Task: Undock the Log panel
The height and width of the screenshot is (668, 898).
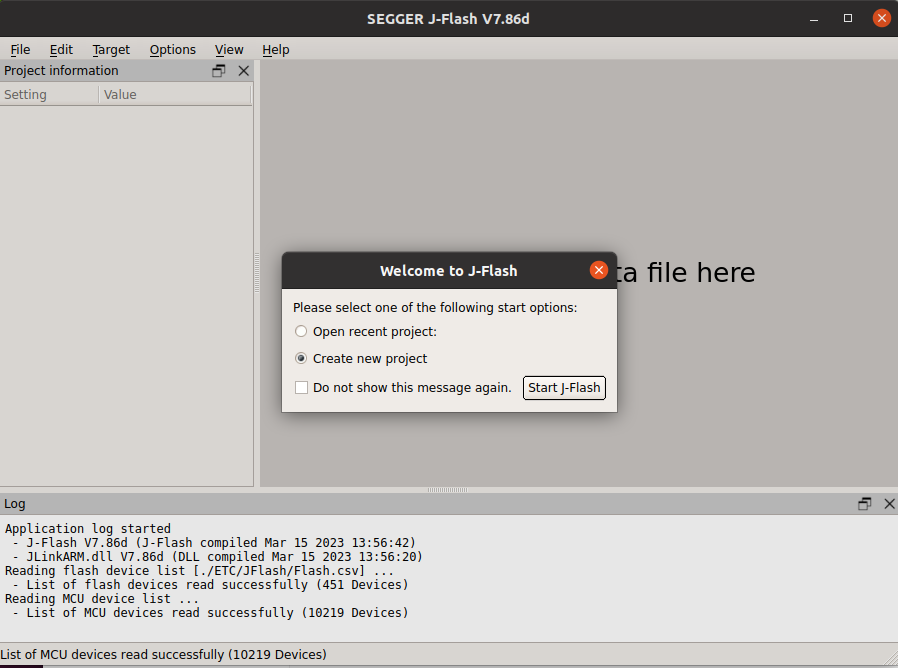Action: pos(864,504)
